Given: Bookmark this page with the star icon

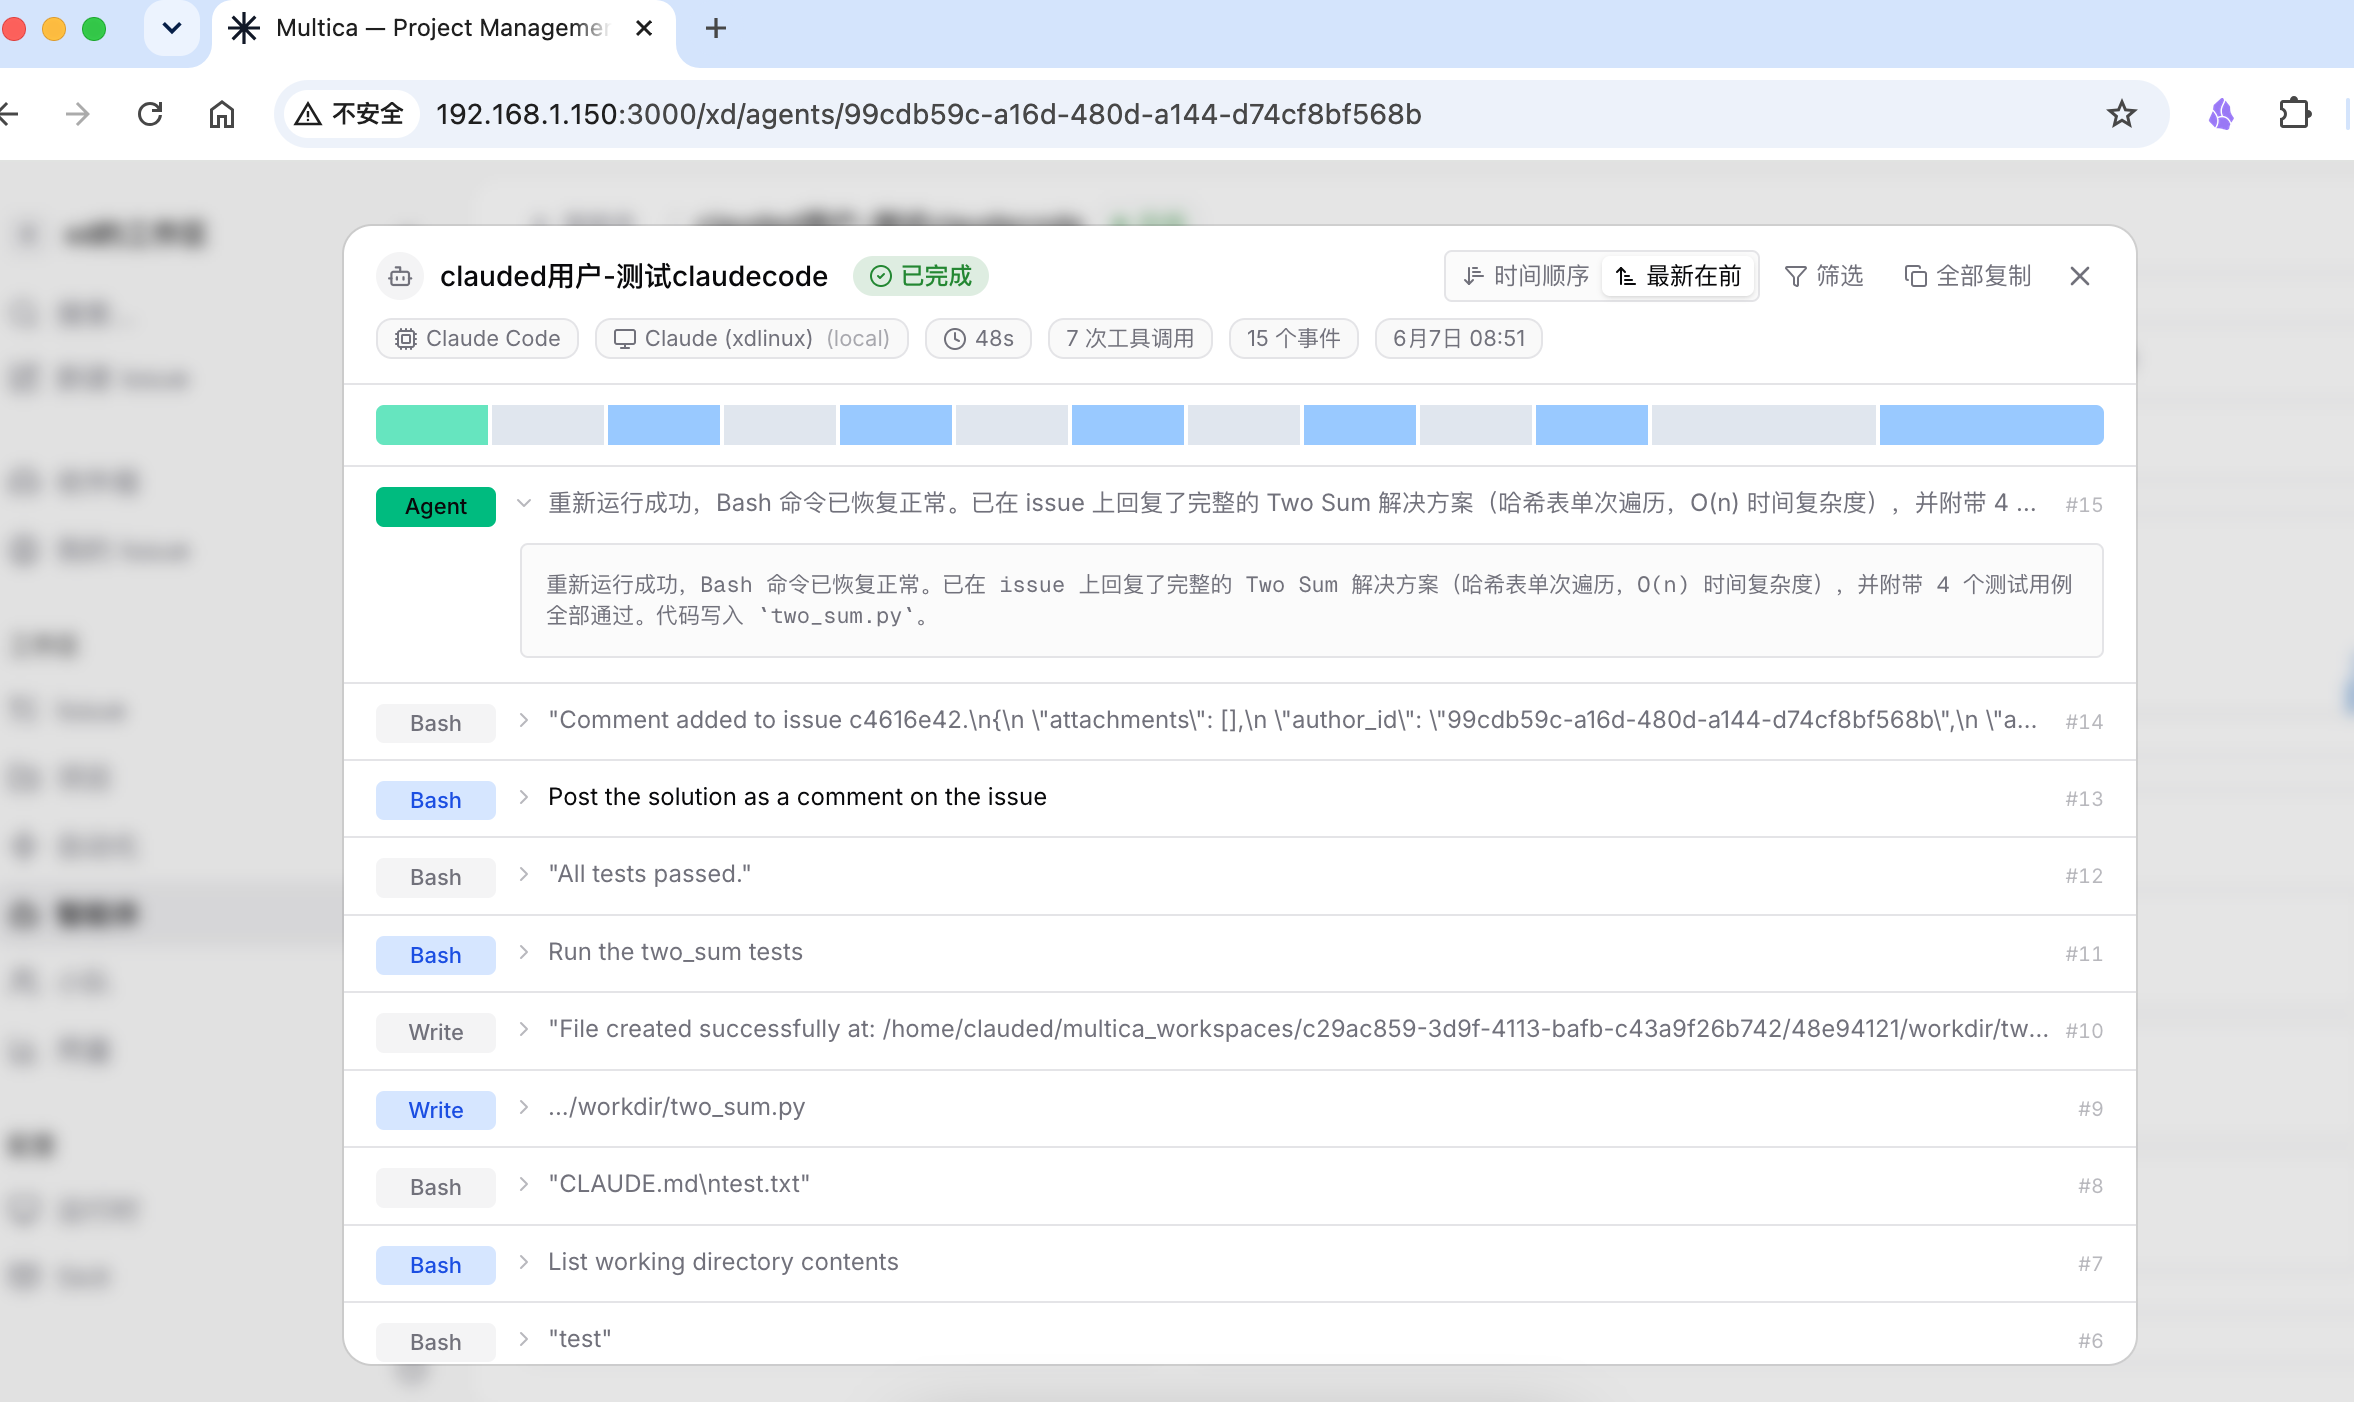Looking at the screenshot, I should click(2121, 114).
